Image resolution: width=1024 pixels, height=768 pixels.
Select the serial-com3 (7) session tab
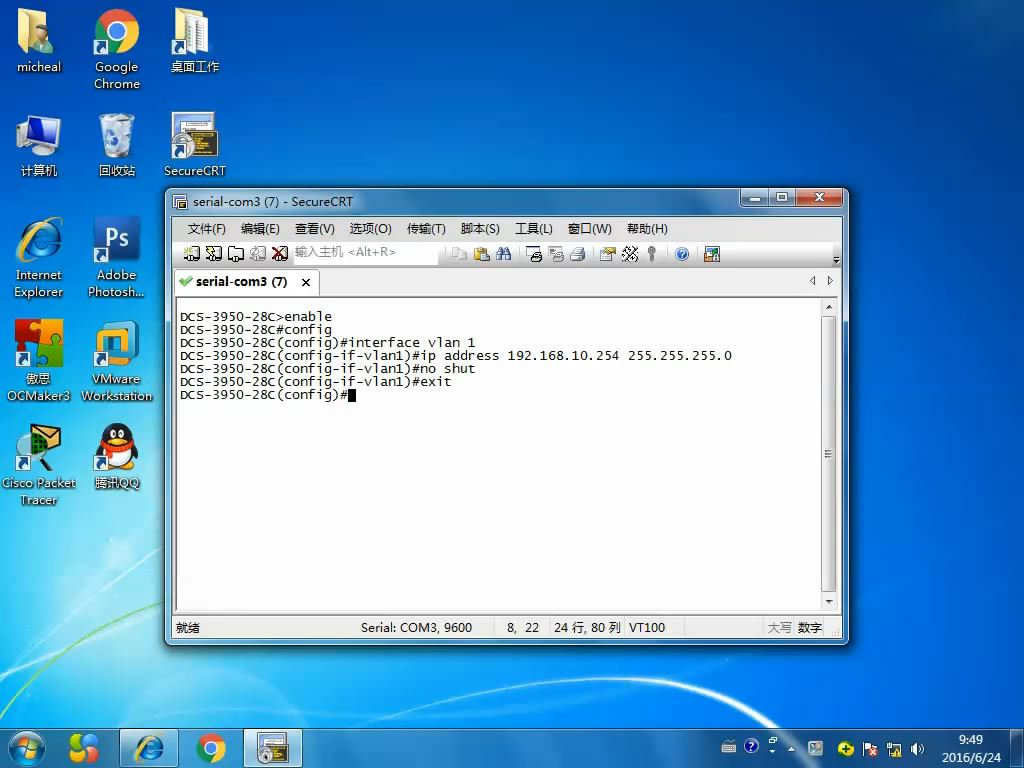(x=242, y=281)
